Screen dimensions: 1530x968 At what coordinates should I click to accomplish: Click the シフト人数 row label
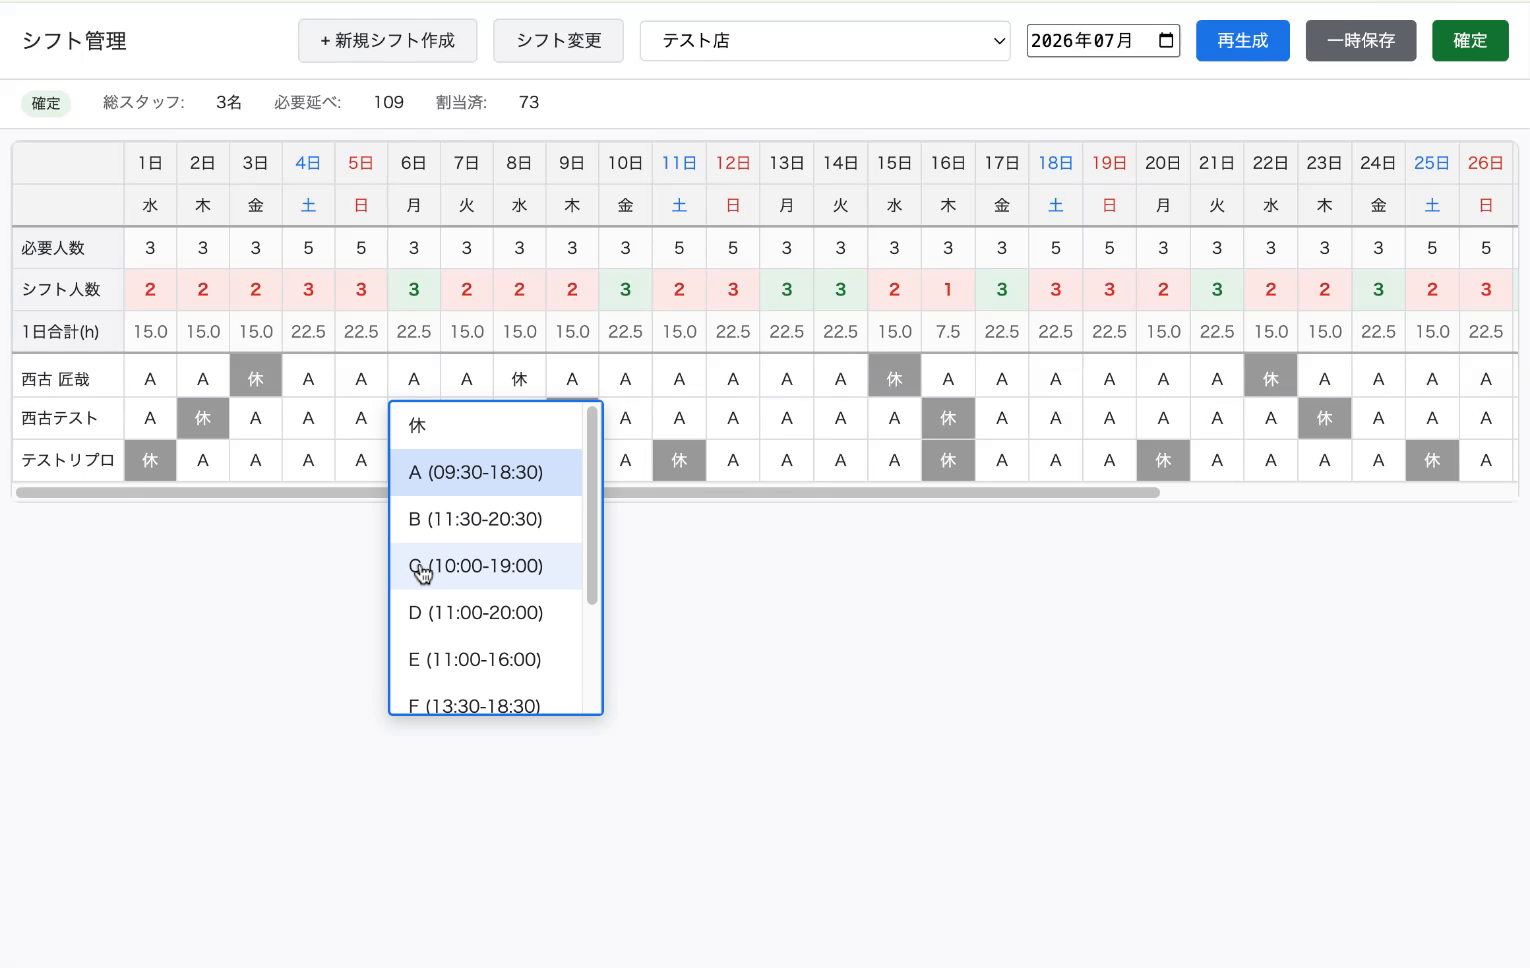click(62, 289)
